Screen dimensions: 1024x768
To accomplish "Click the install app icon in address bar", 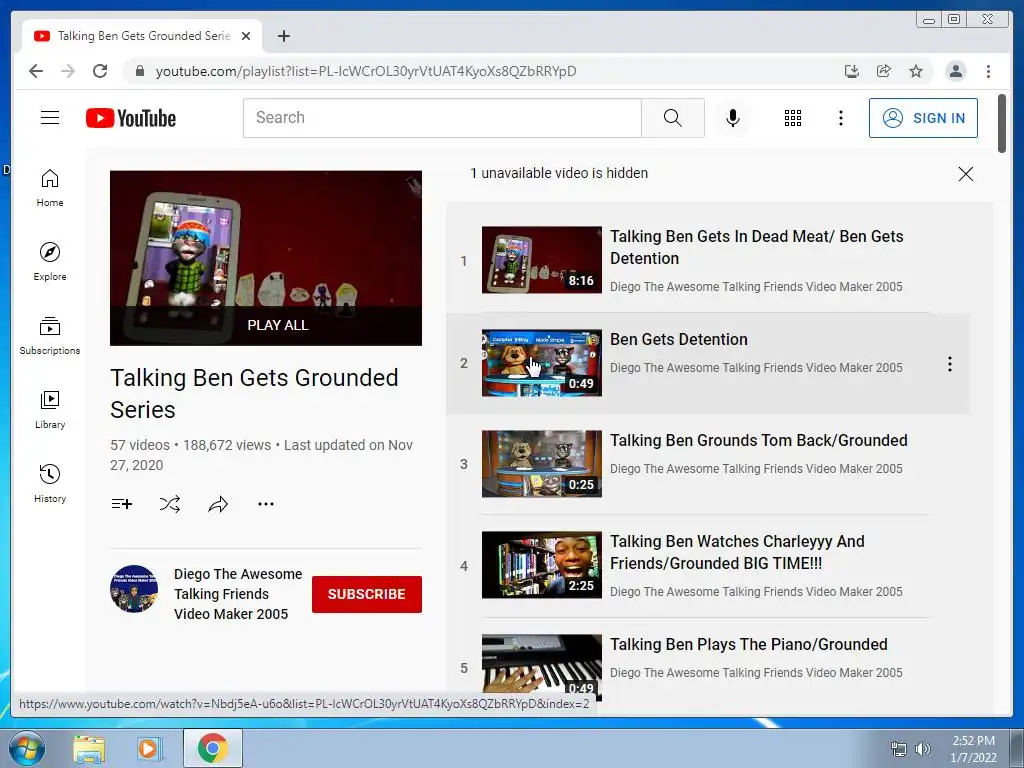I will click(x=851, y=71).
